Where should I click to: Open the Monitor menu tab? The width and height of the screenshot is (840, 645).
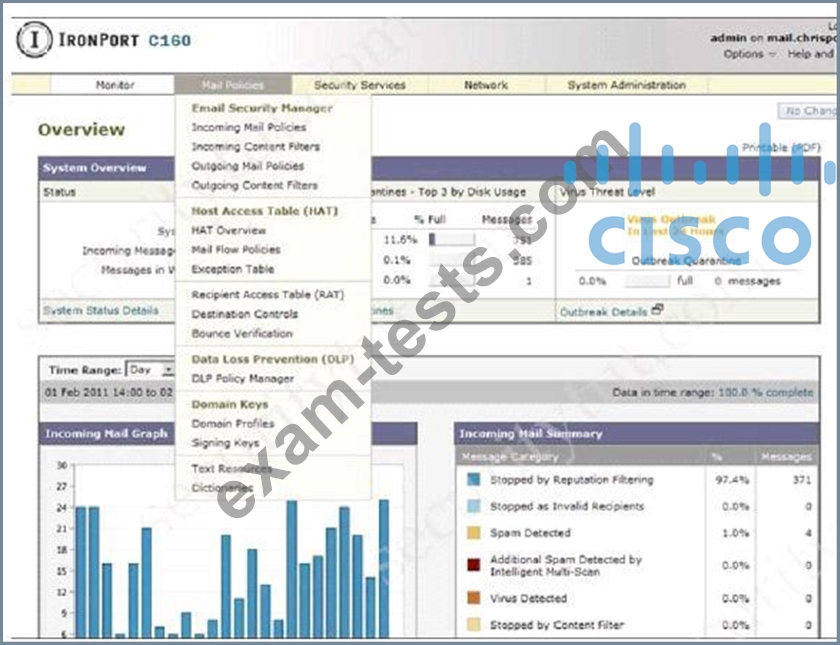(x=114, y=86)
